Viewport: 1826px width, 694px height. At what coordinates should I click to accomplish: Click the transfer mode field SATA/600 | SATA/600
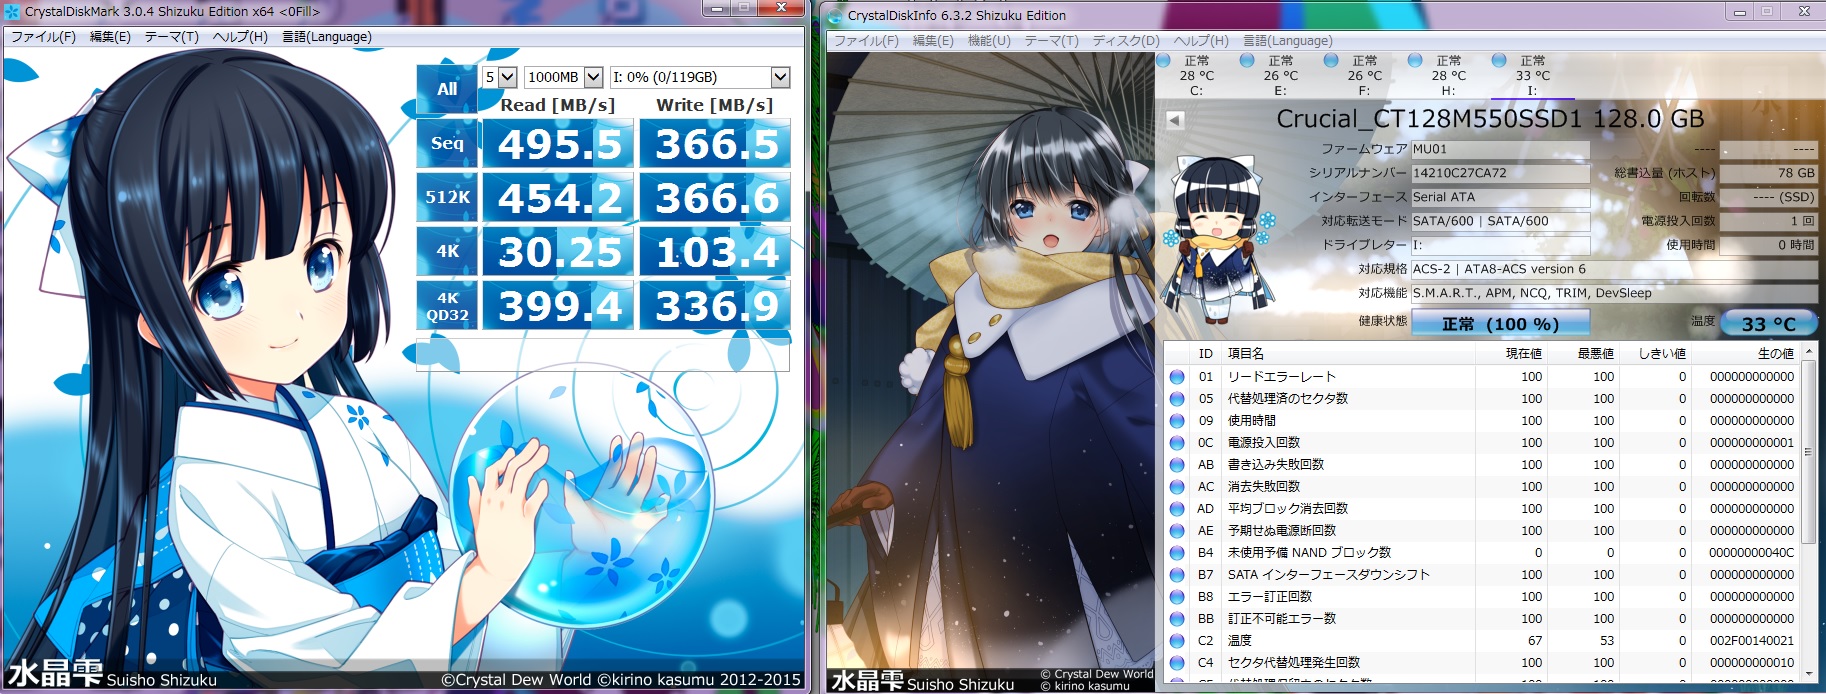pos(1500,221)
